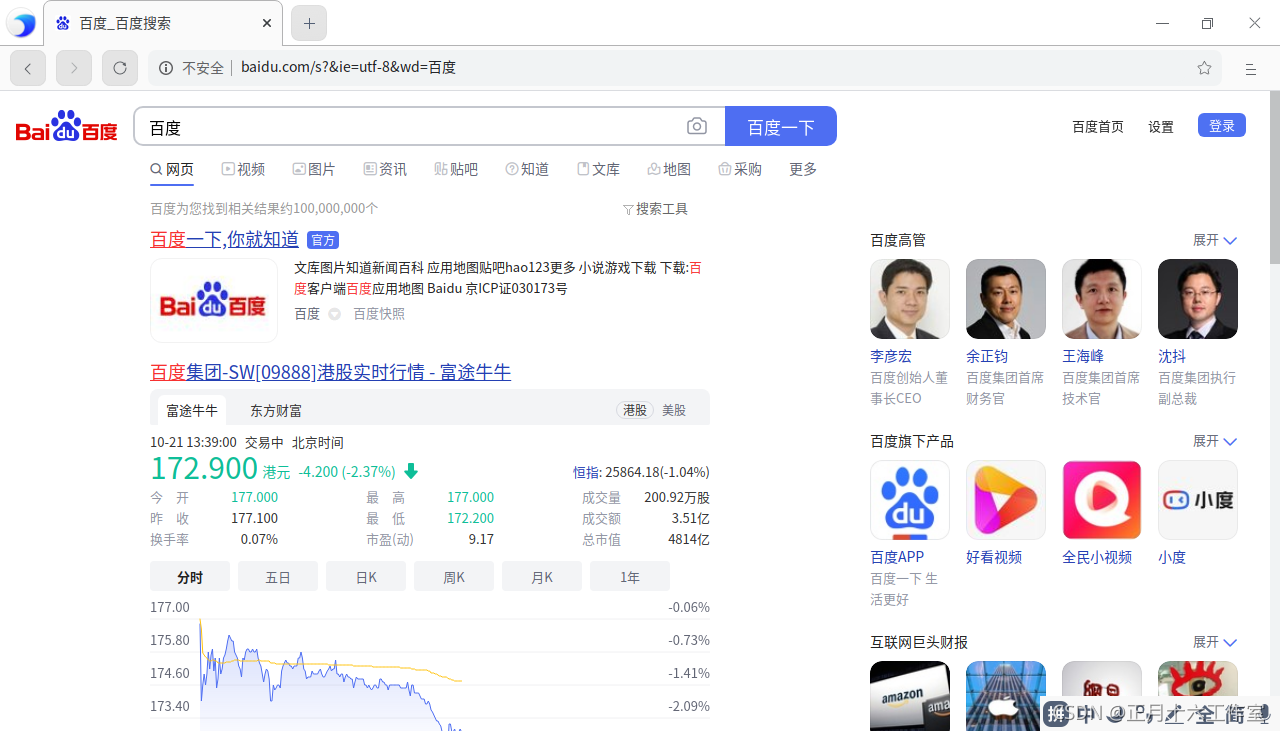This screenshot has height=731, width=1280.
Task: Click the stock intraday price chart line
Action: pyautogui.click(x=330, y=674)
